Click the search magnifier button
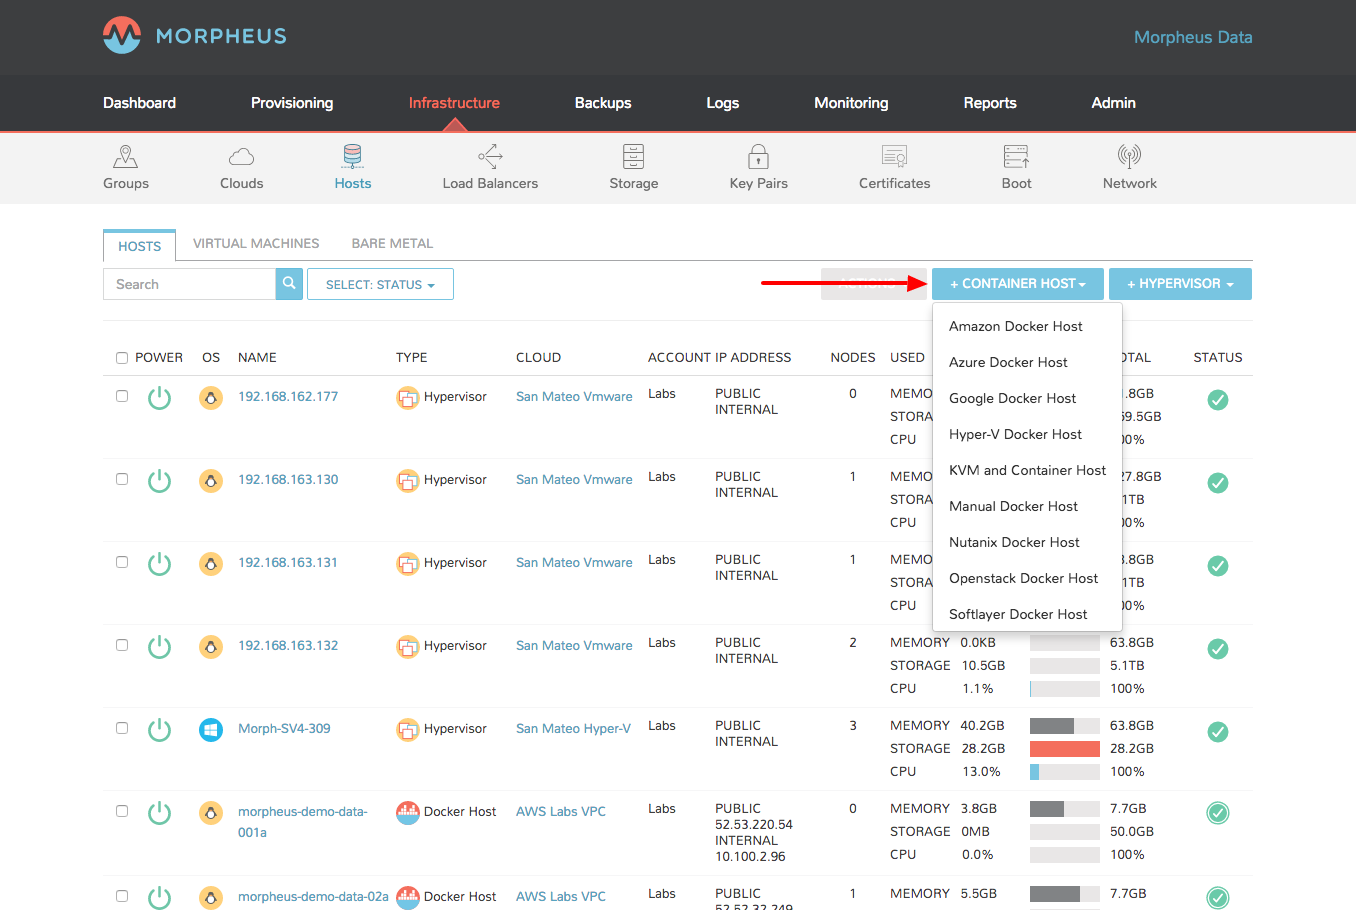This screenshot has height=910, width=1356. [x=289, y=284]
